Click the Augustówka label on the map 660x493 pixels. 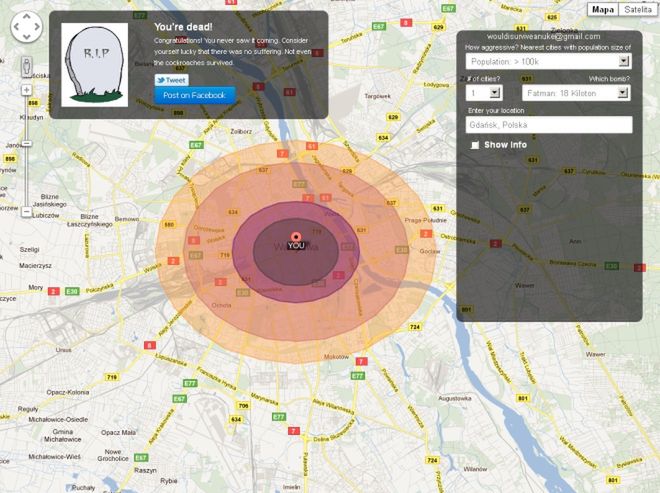(x=455, y=398)
